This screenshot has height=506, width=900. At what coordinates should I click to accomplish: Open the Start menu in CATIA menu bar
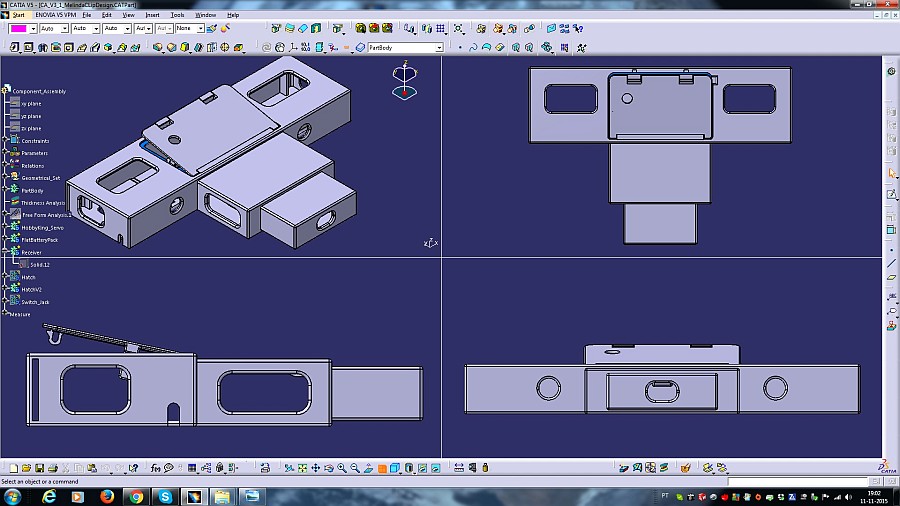(x=18, y=15)
